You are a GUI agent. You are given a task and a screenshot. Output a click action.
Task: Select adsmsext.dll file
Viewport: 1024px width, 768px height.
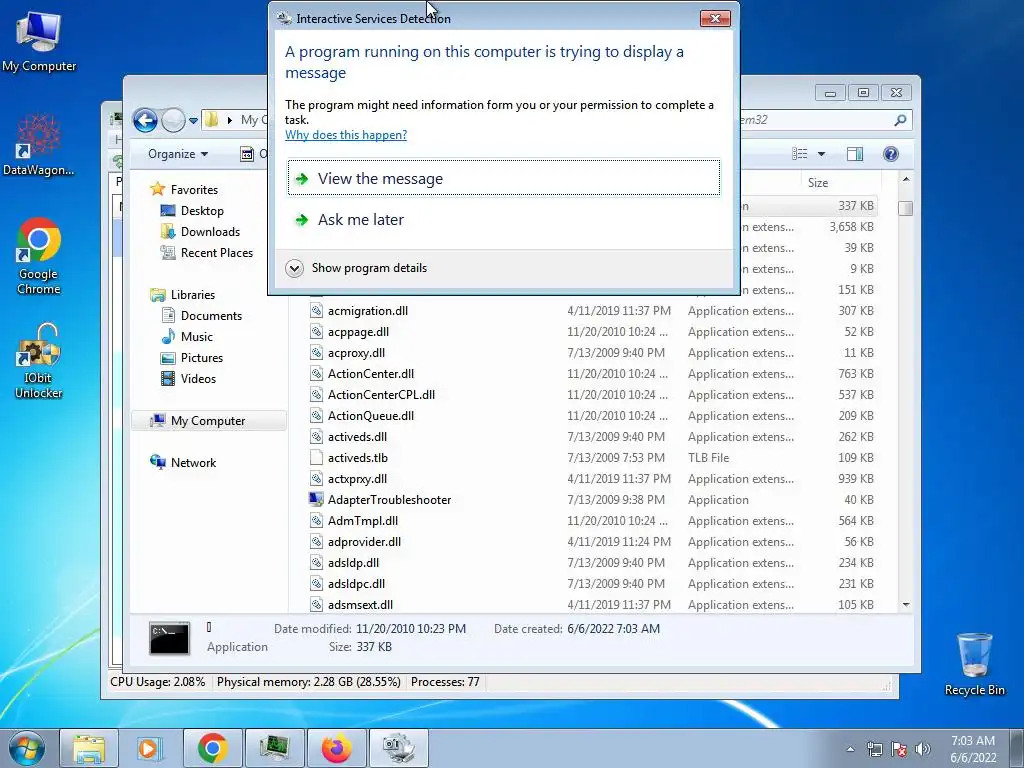point(592,605)
